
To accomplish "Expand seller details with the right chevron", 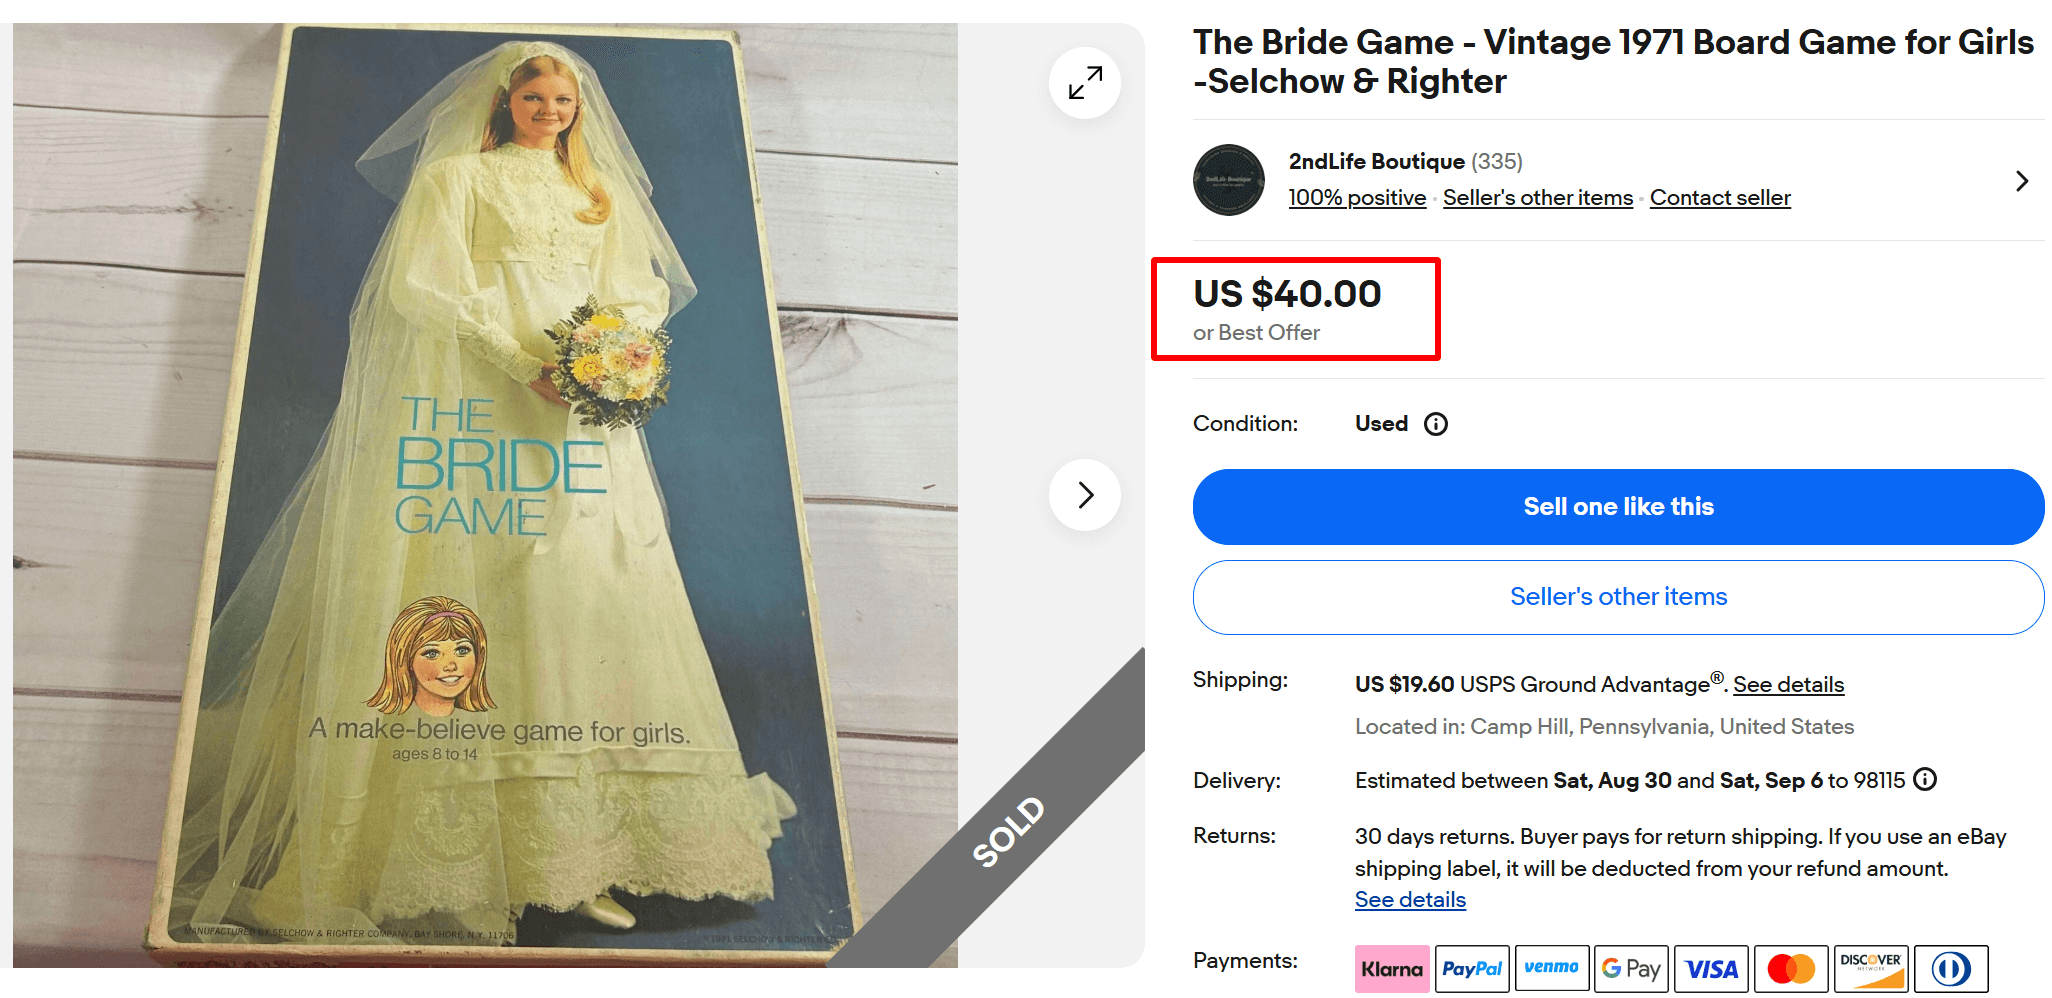I will (x=2022, y=181).
